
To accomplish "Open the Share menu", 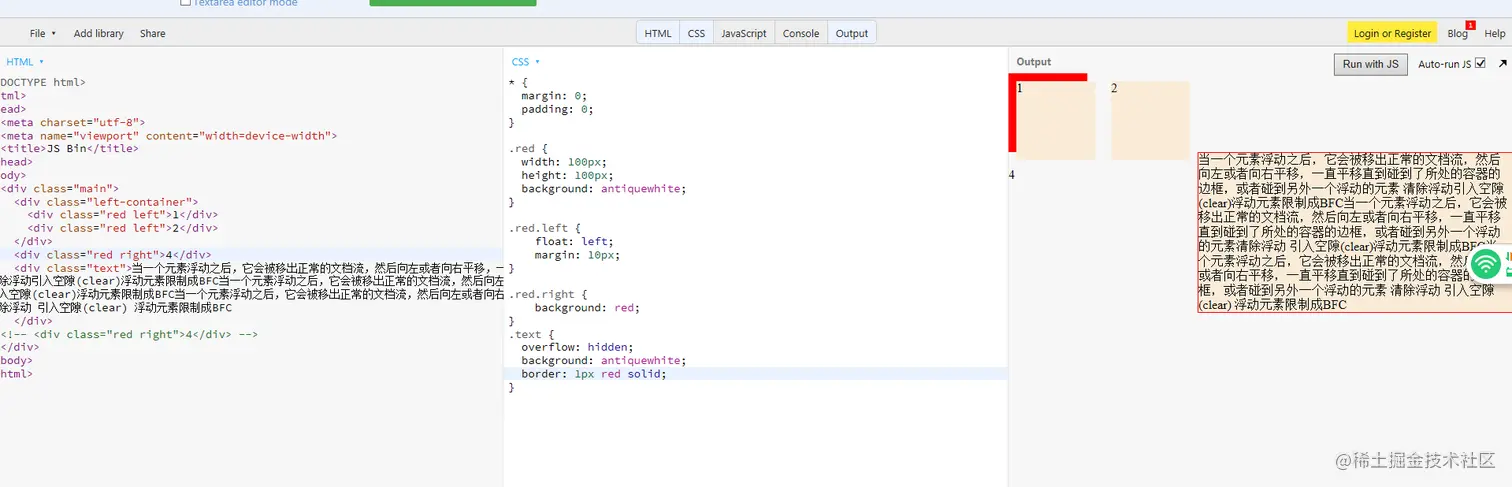I will [x=152, y=33].
